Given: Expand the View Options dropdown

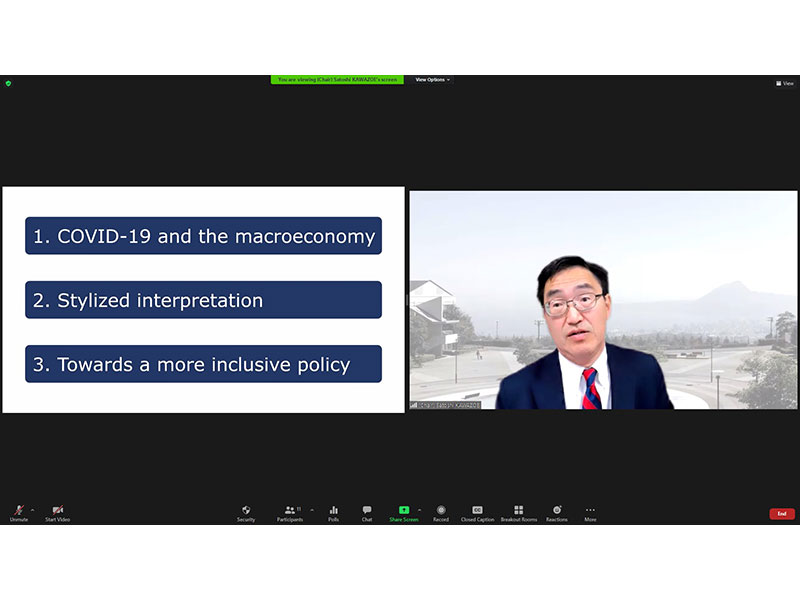Looking at the screenshot, I should 433,80.
